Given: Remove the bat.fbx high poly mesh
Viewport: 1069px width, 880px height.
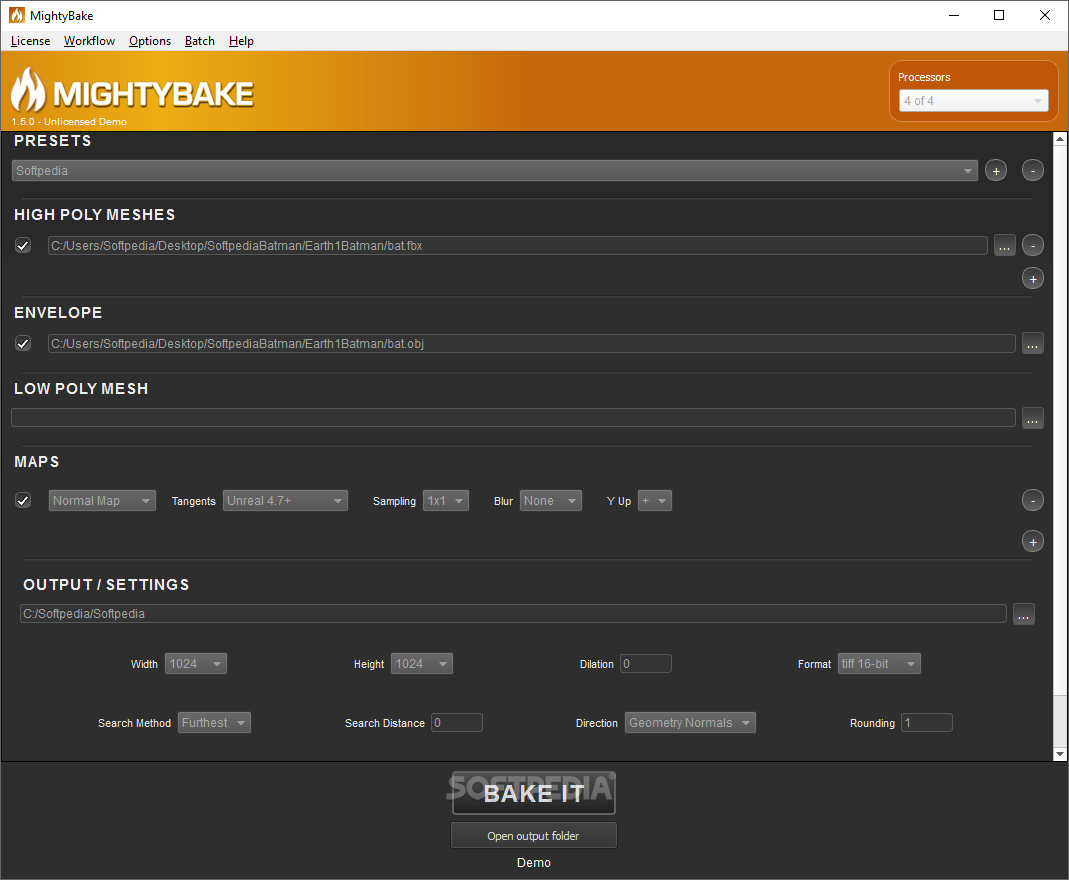Looking at the screenshot, I should point(1032,245).
